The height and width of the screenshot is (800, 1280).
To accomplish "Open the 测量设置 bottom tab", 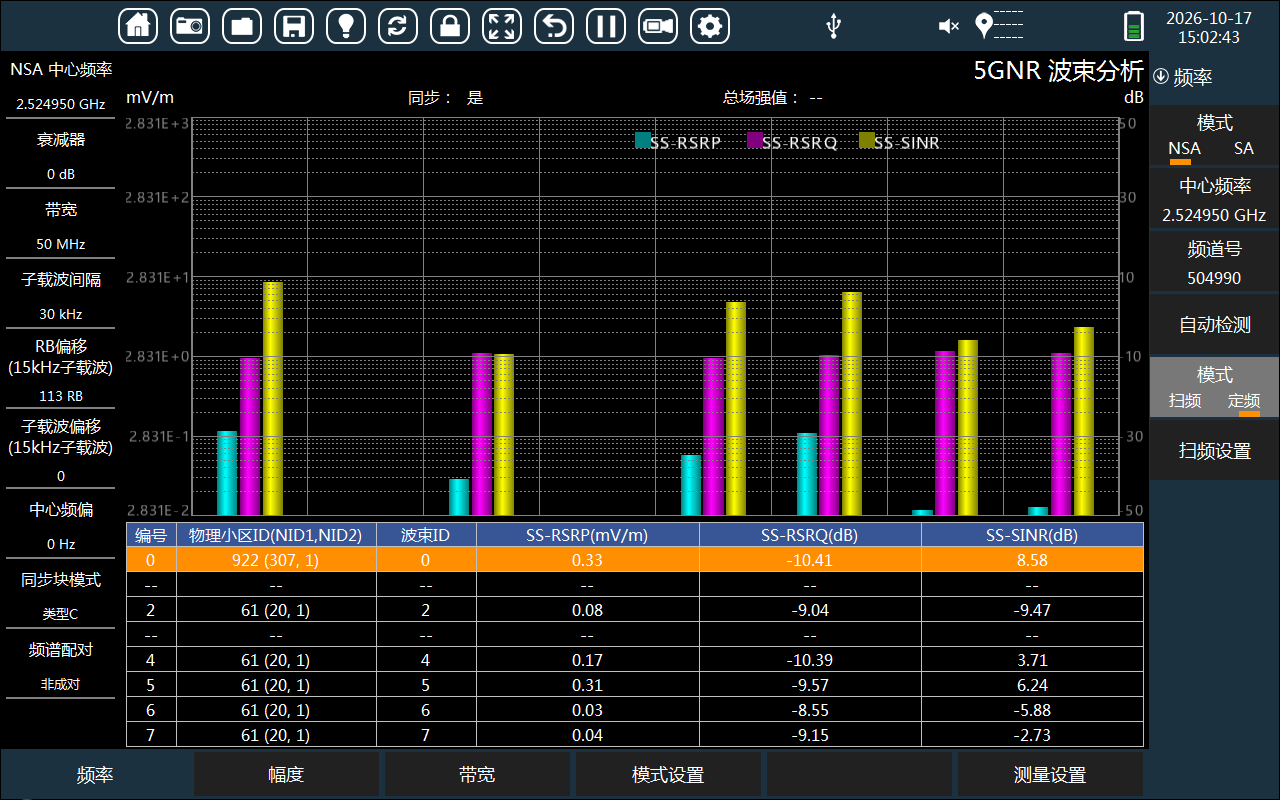I will pyautogui.click(x=1050, y=775).
